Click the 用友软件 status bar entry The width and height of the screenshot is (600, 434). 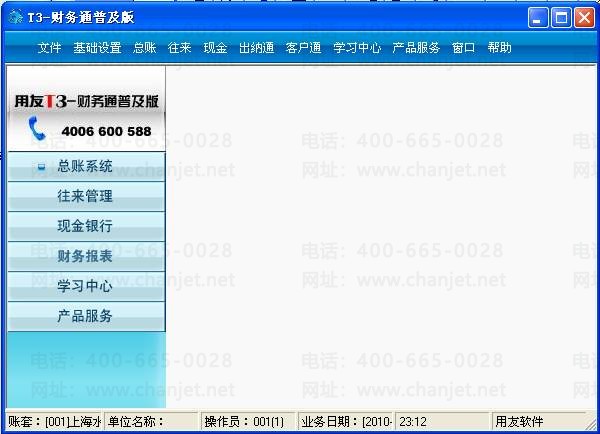click(x=539, y=421)
